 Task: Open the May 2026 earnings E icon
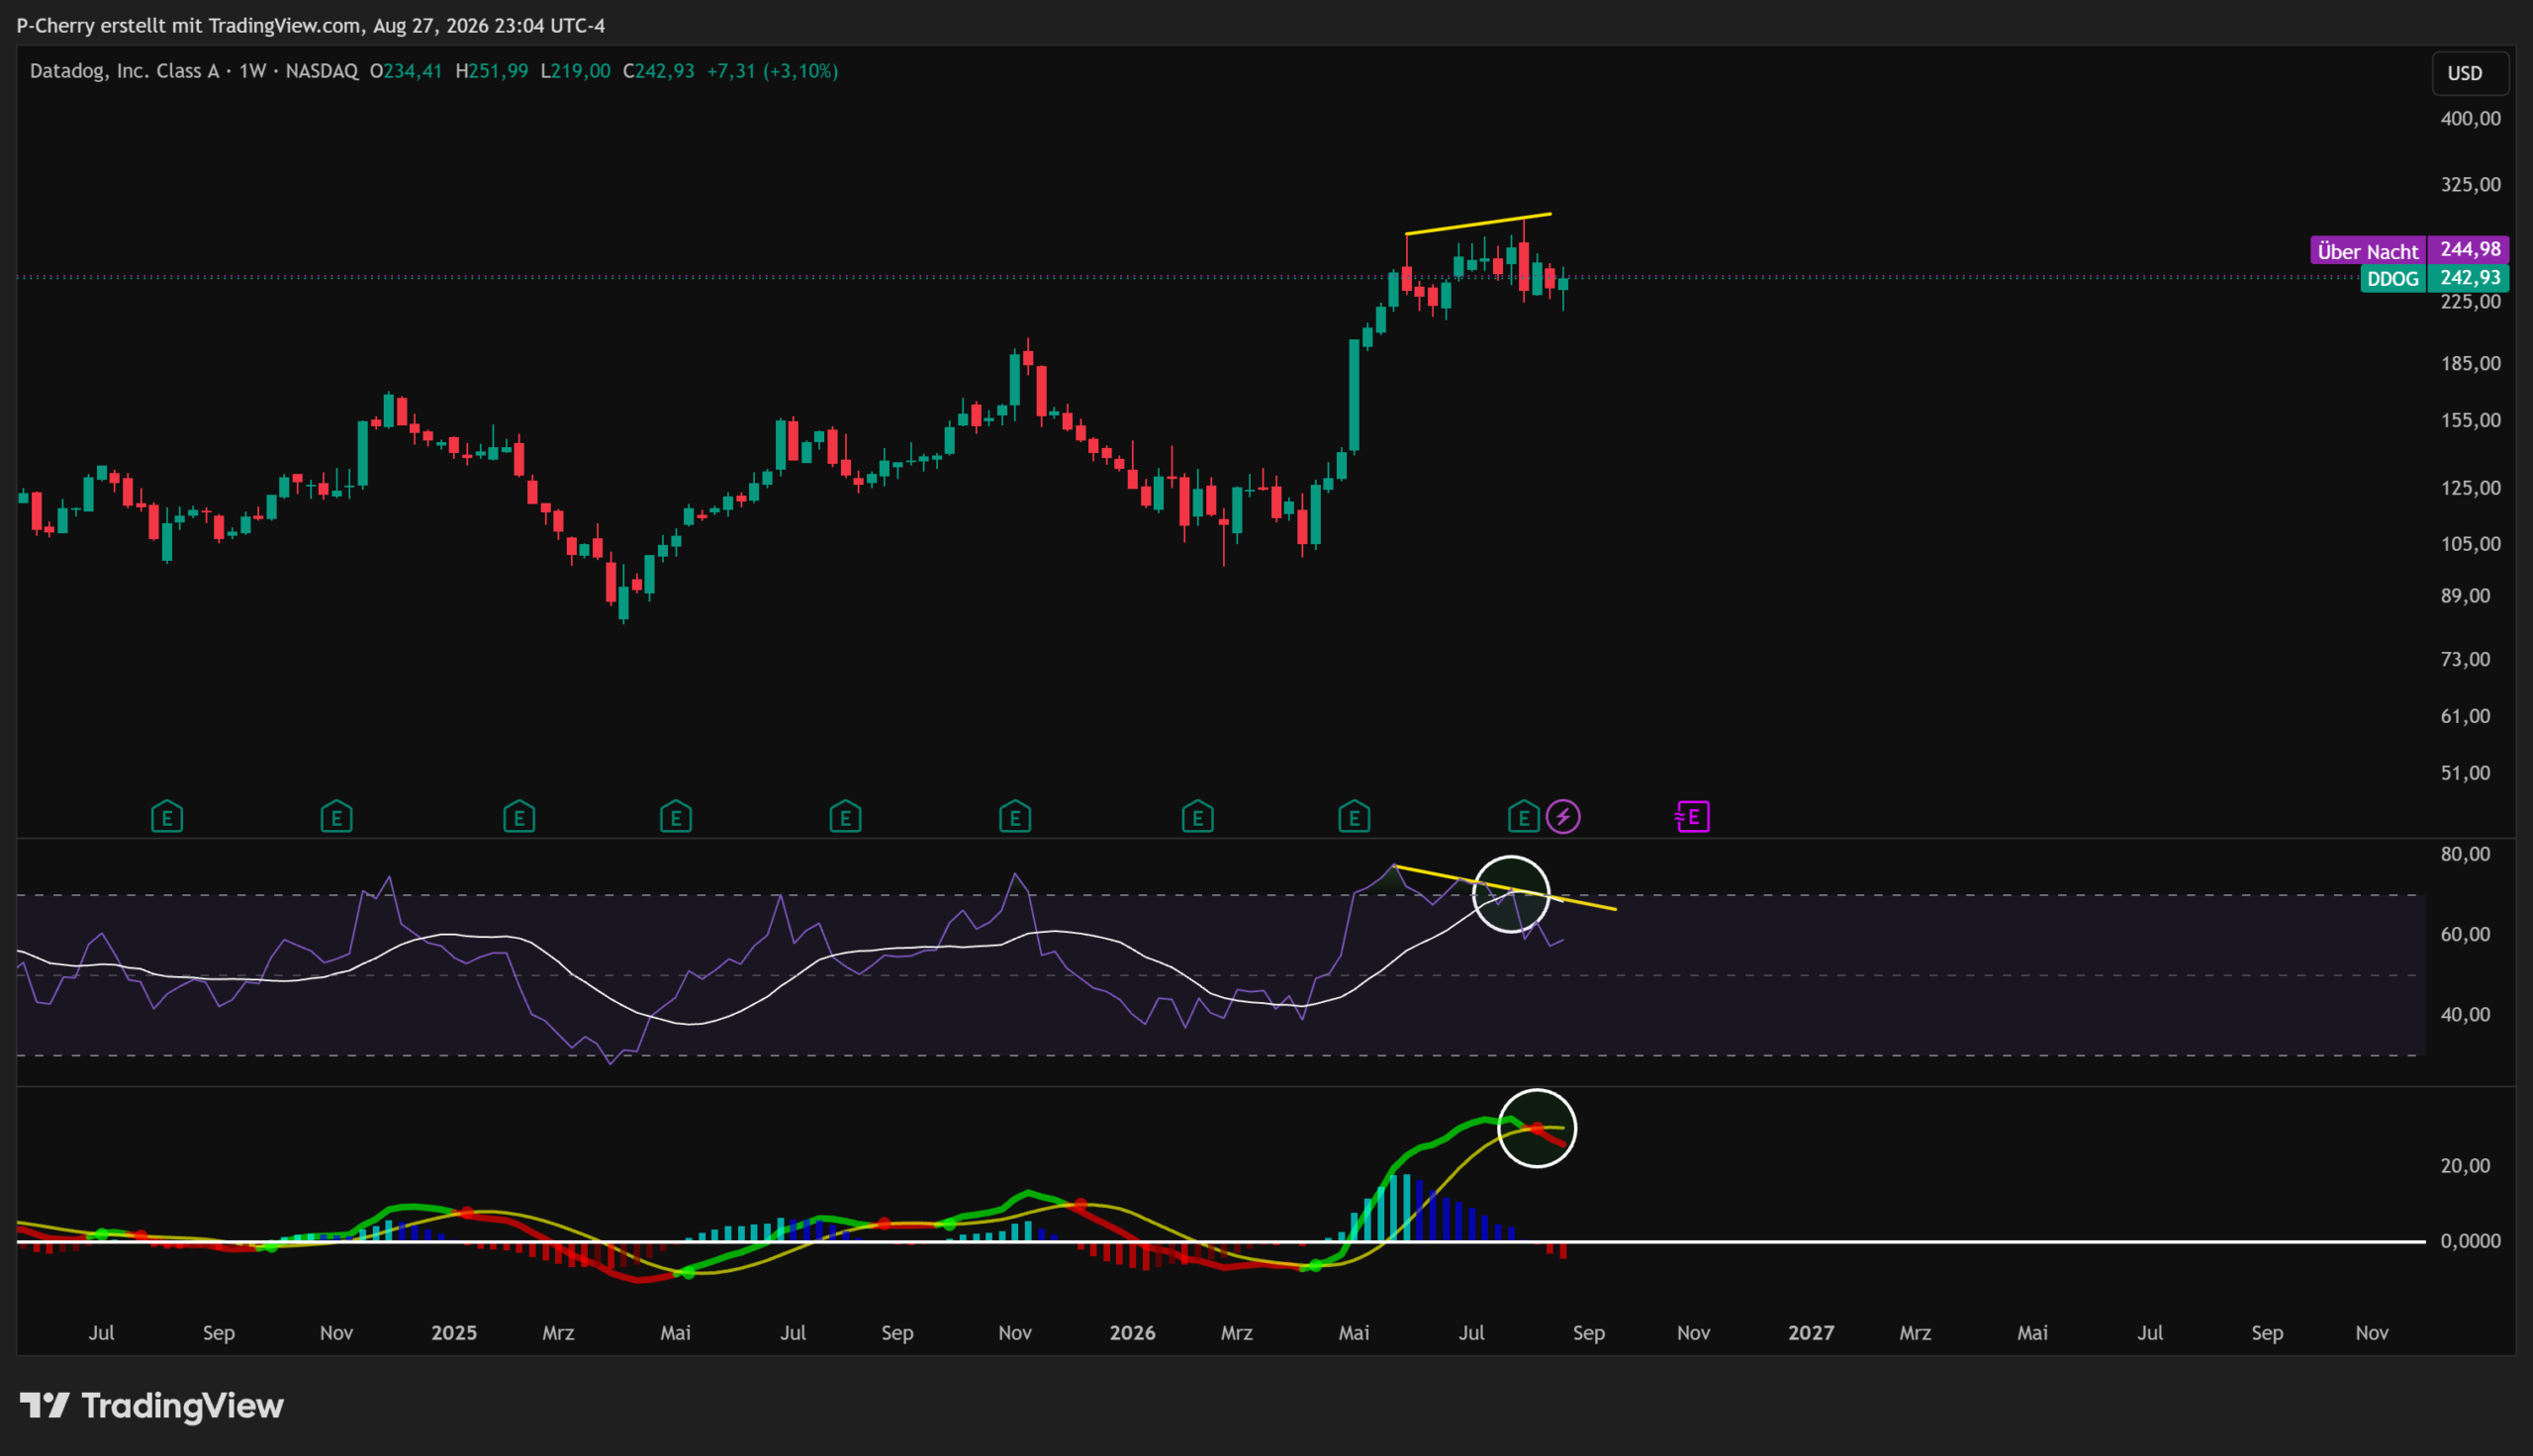1354,817
